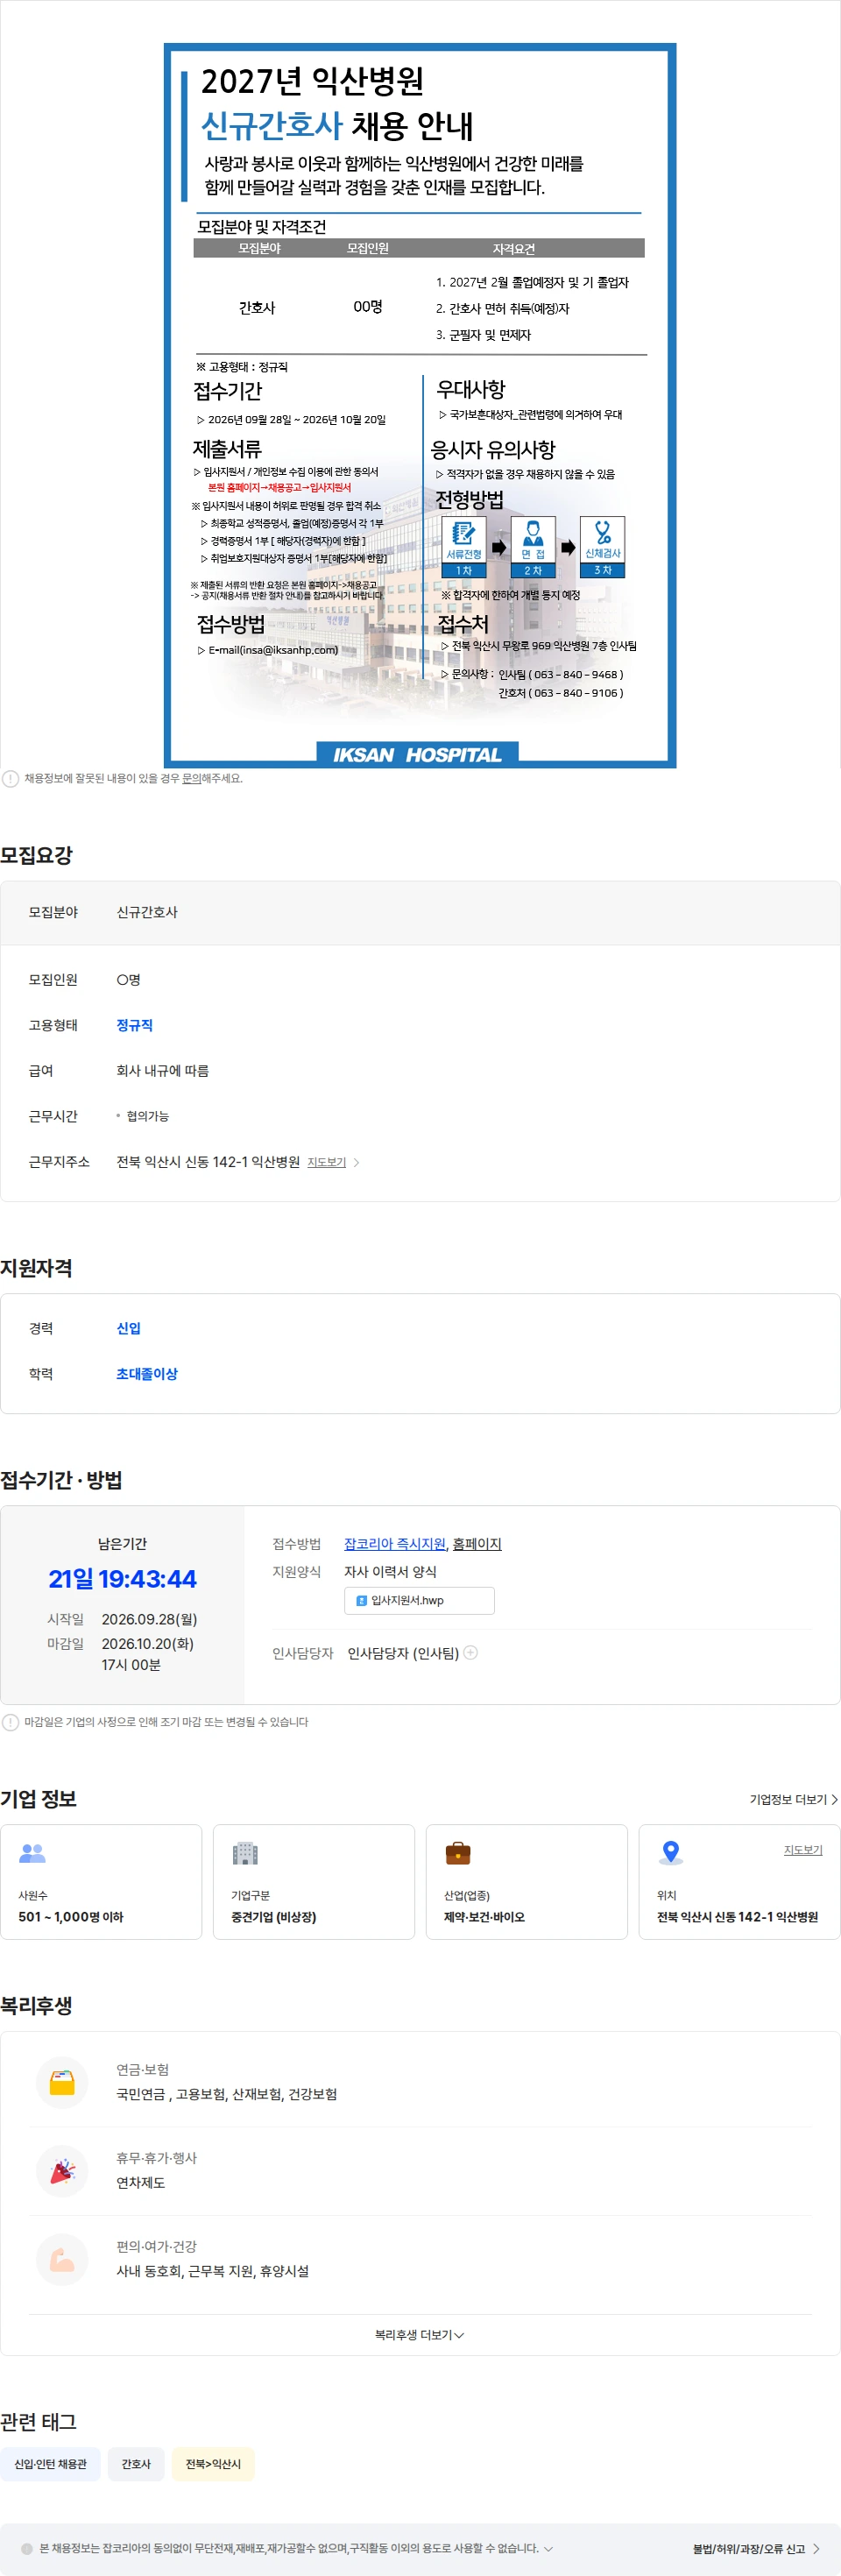Click the 21일 19:43:44 countdown
The height and width of the screenshot is (2576, 841).
pyautogui.click(x=122, y=1579)
